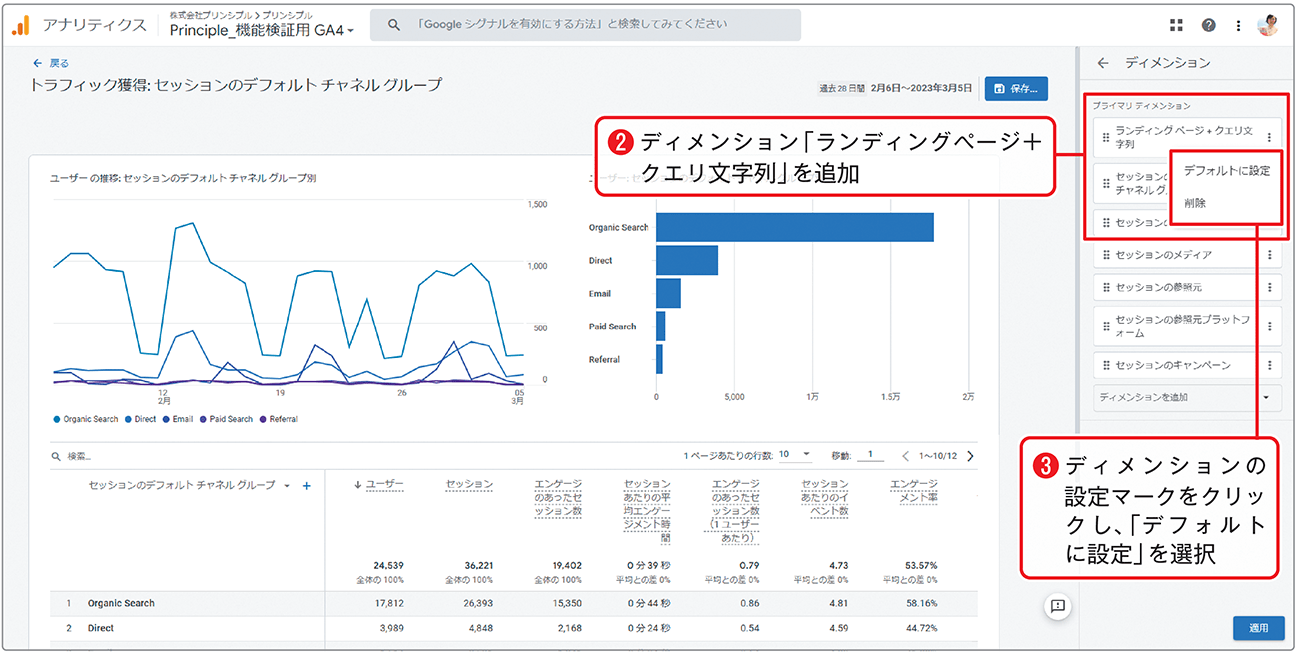Open the three-dot menu for セッションのキャンペーン
This screenshot has width=1300, height=653.
pos(1269,365)
